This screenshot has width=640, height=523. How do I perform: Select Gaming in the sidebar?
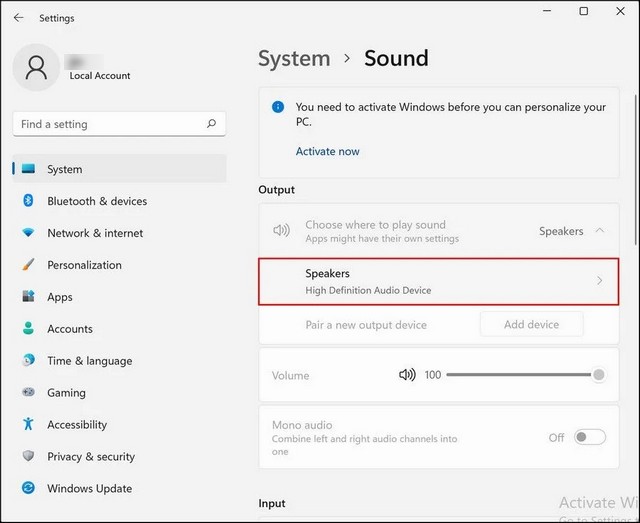[x=119, y=392]
